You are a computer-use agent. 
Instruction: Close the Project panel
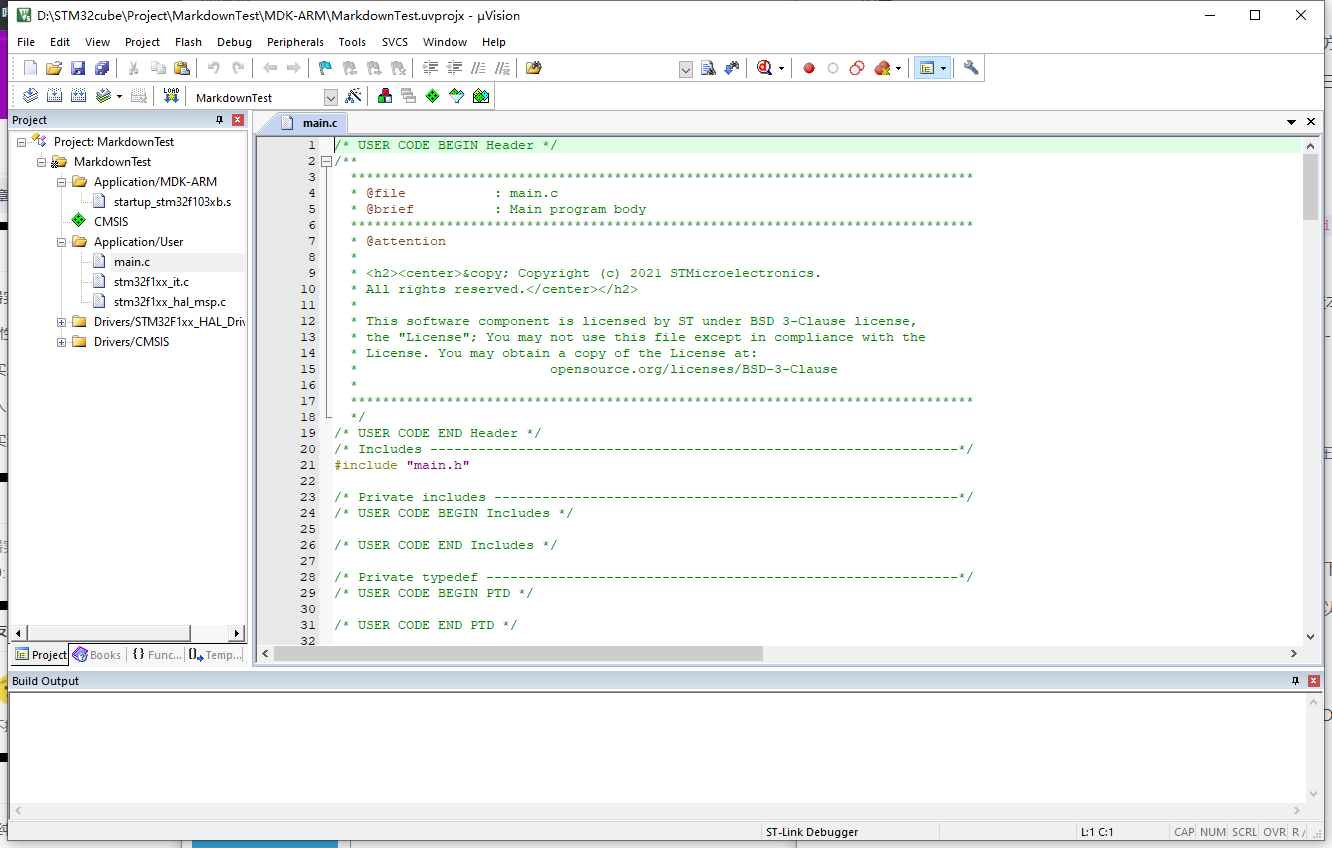click(238, 120)
